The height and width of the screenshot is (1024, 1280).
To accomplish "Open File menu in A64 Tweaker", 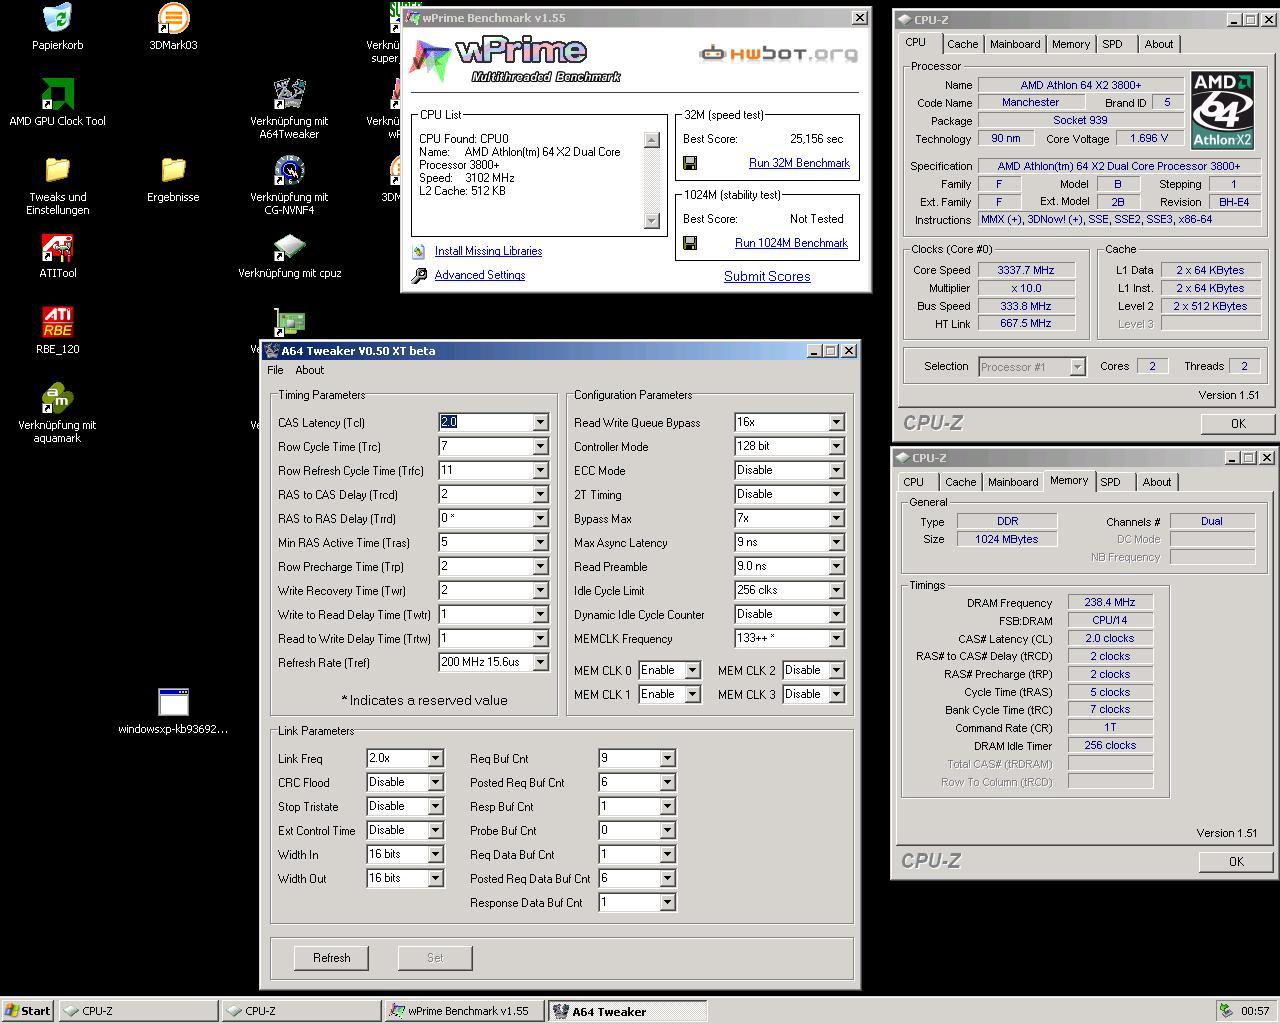I will [275, 370].
